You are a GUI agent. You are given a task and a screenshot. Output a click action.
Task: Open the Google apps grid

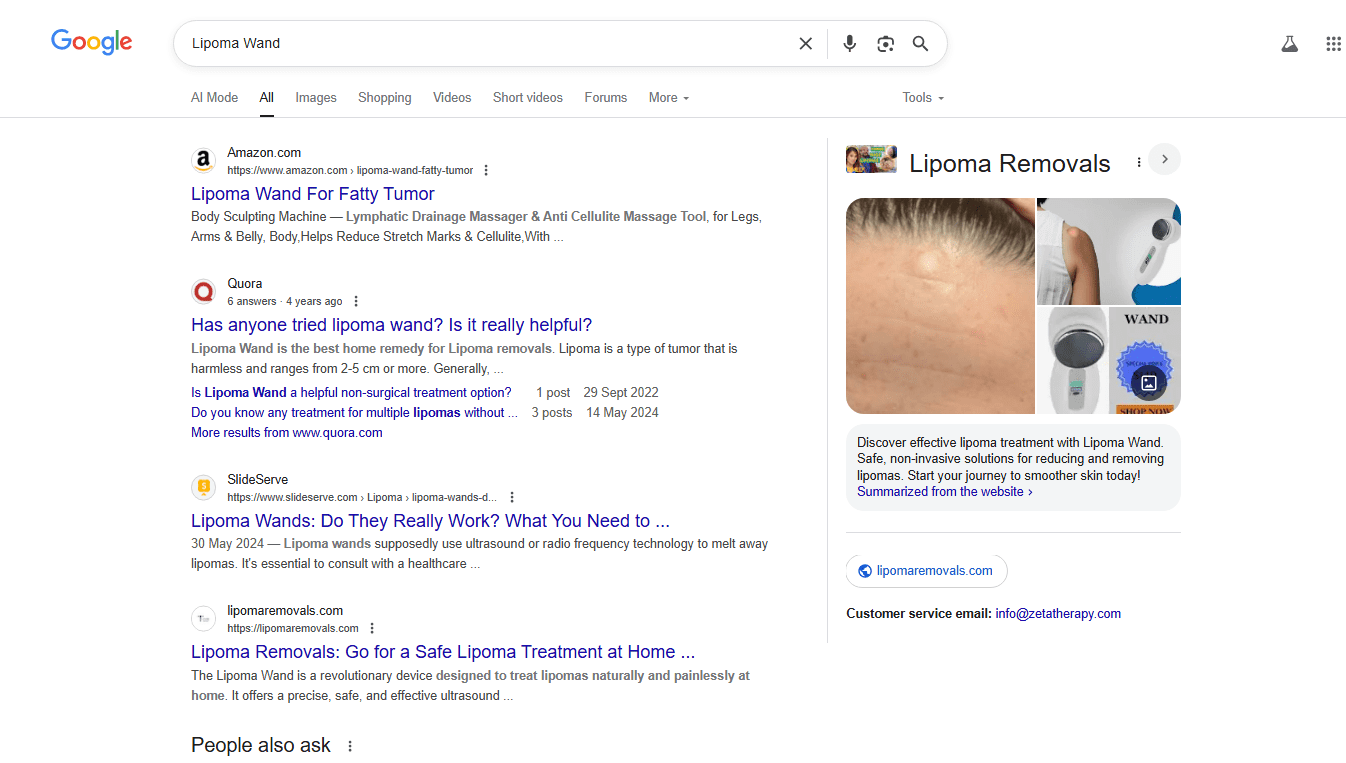1333,44
